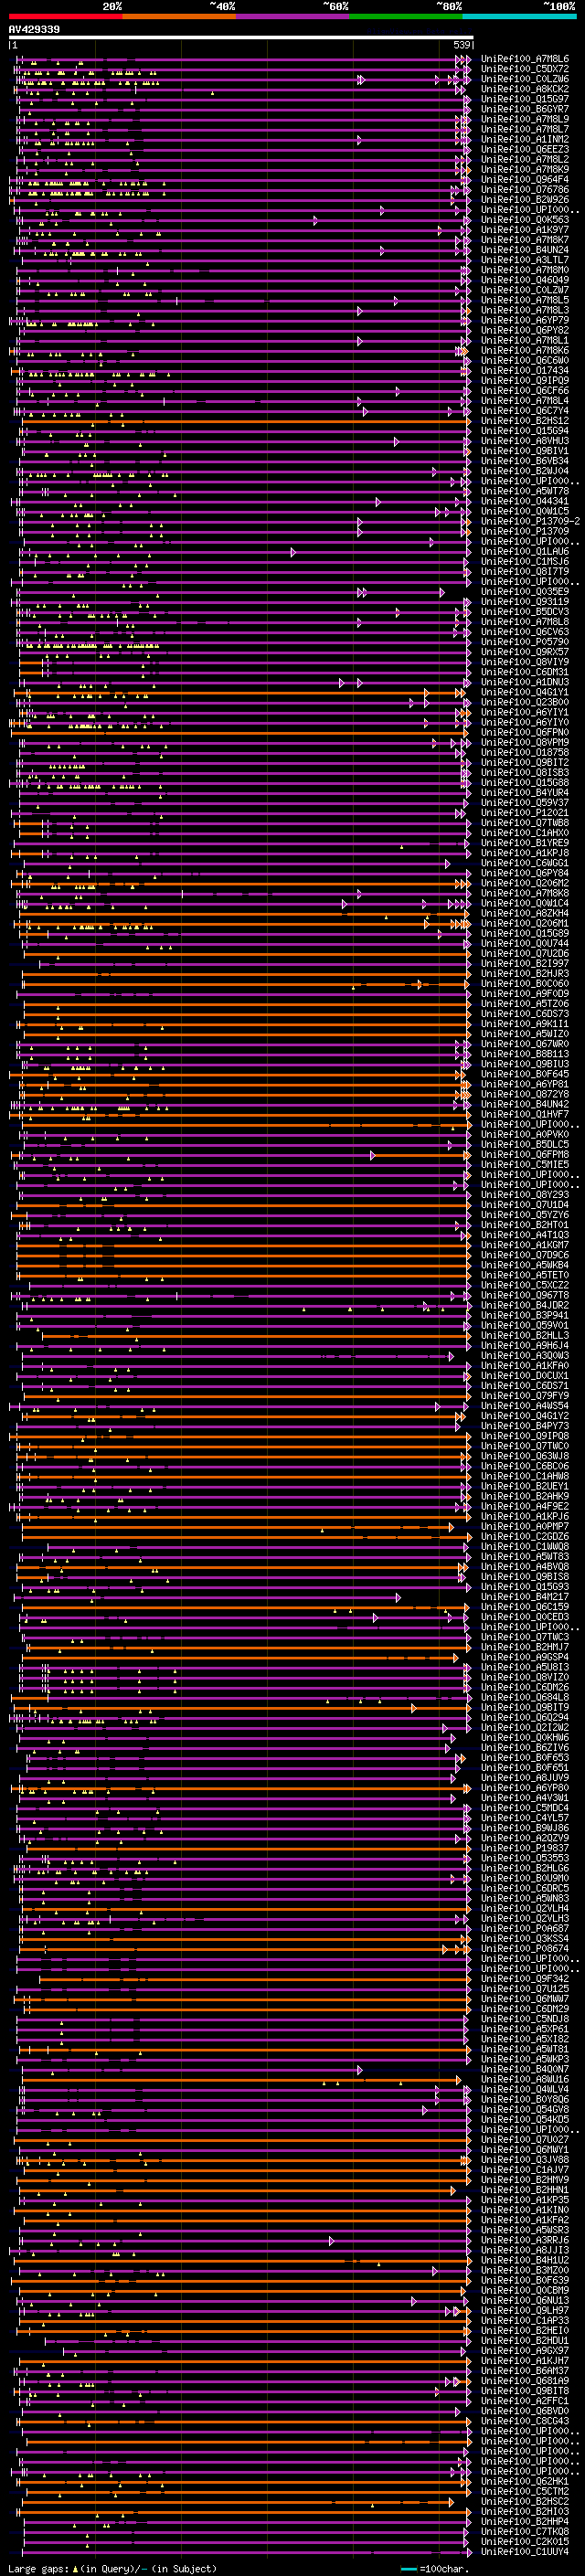Viewport: 585px width, 2576px height.
Task: Open UniRef100_Q035E9 entry
Action: (x=525, y=591)
